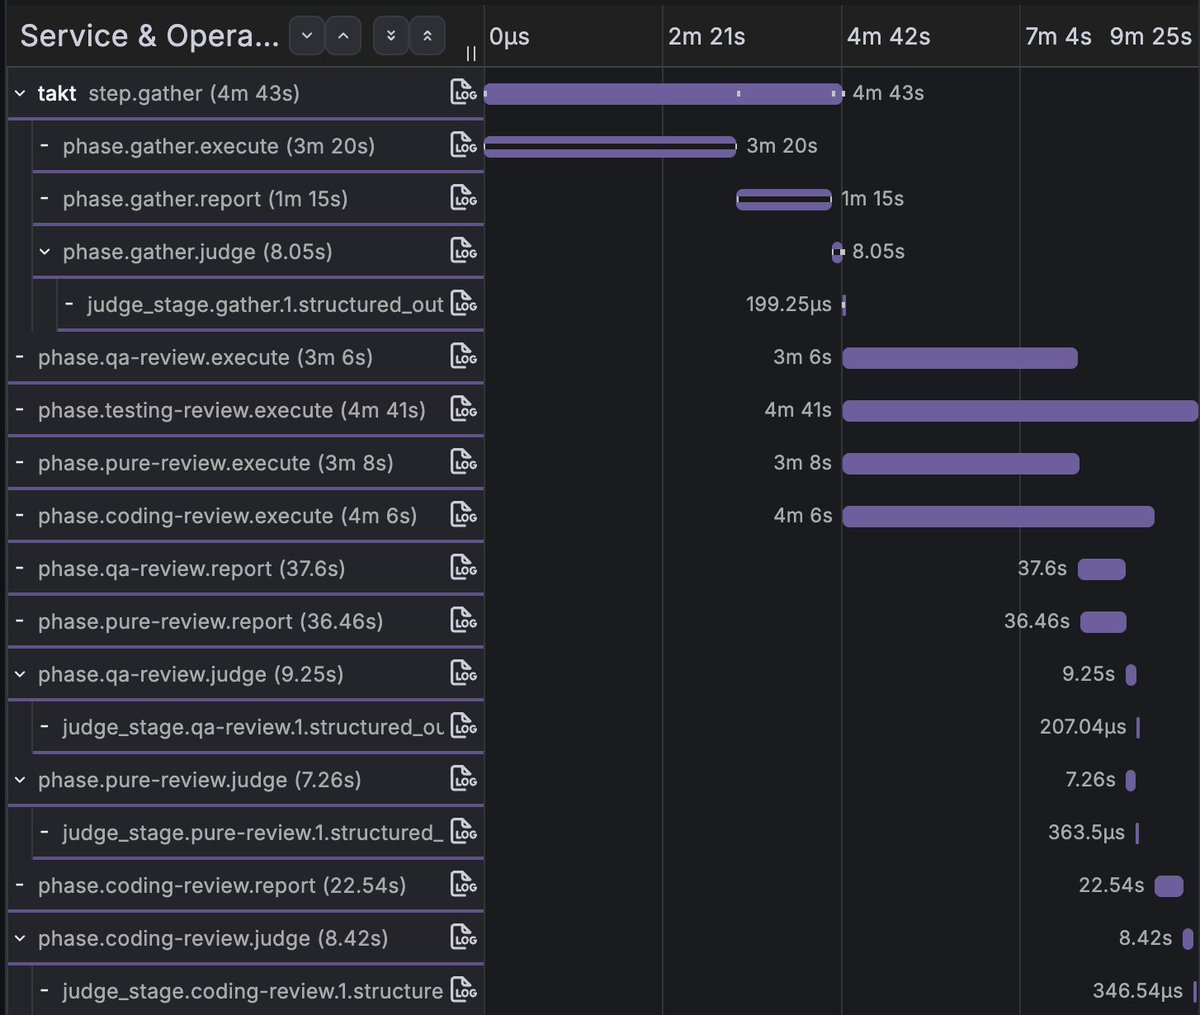Click expand one level chevron button

pos(307,36)
